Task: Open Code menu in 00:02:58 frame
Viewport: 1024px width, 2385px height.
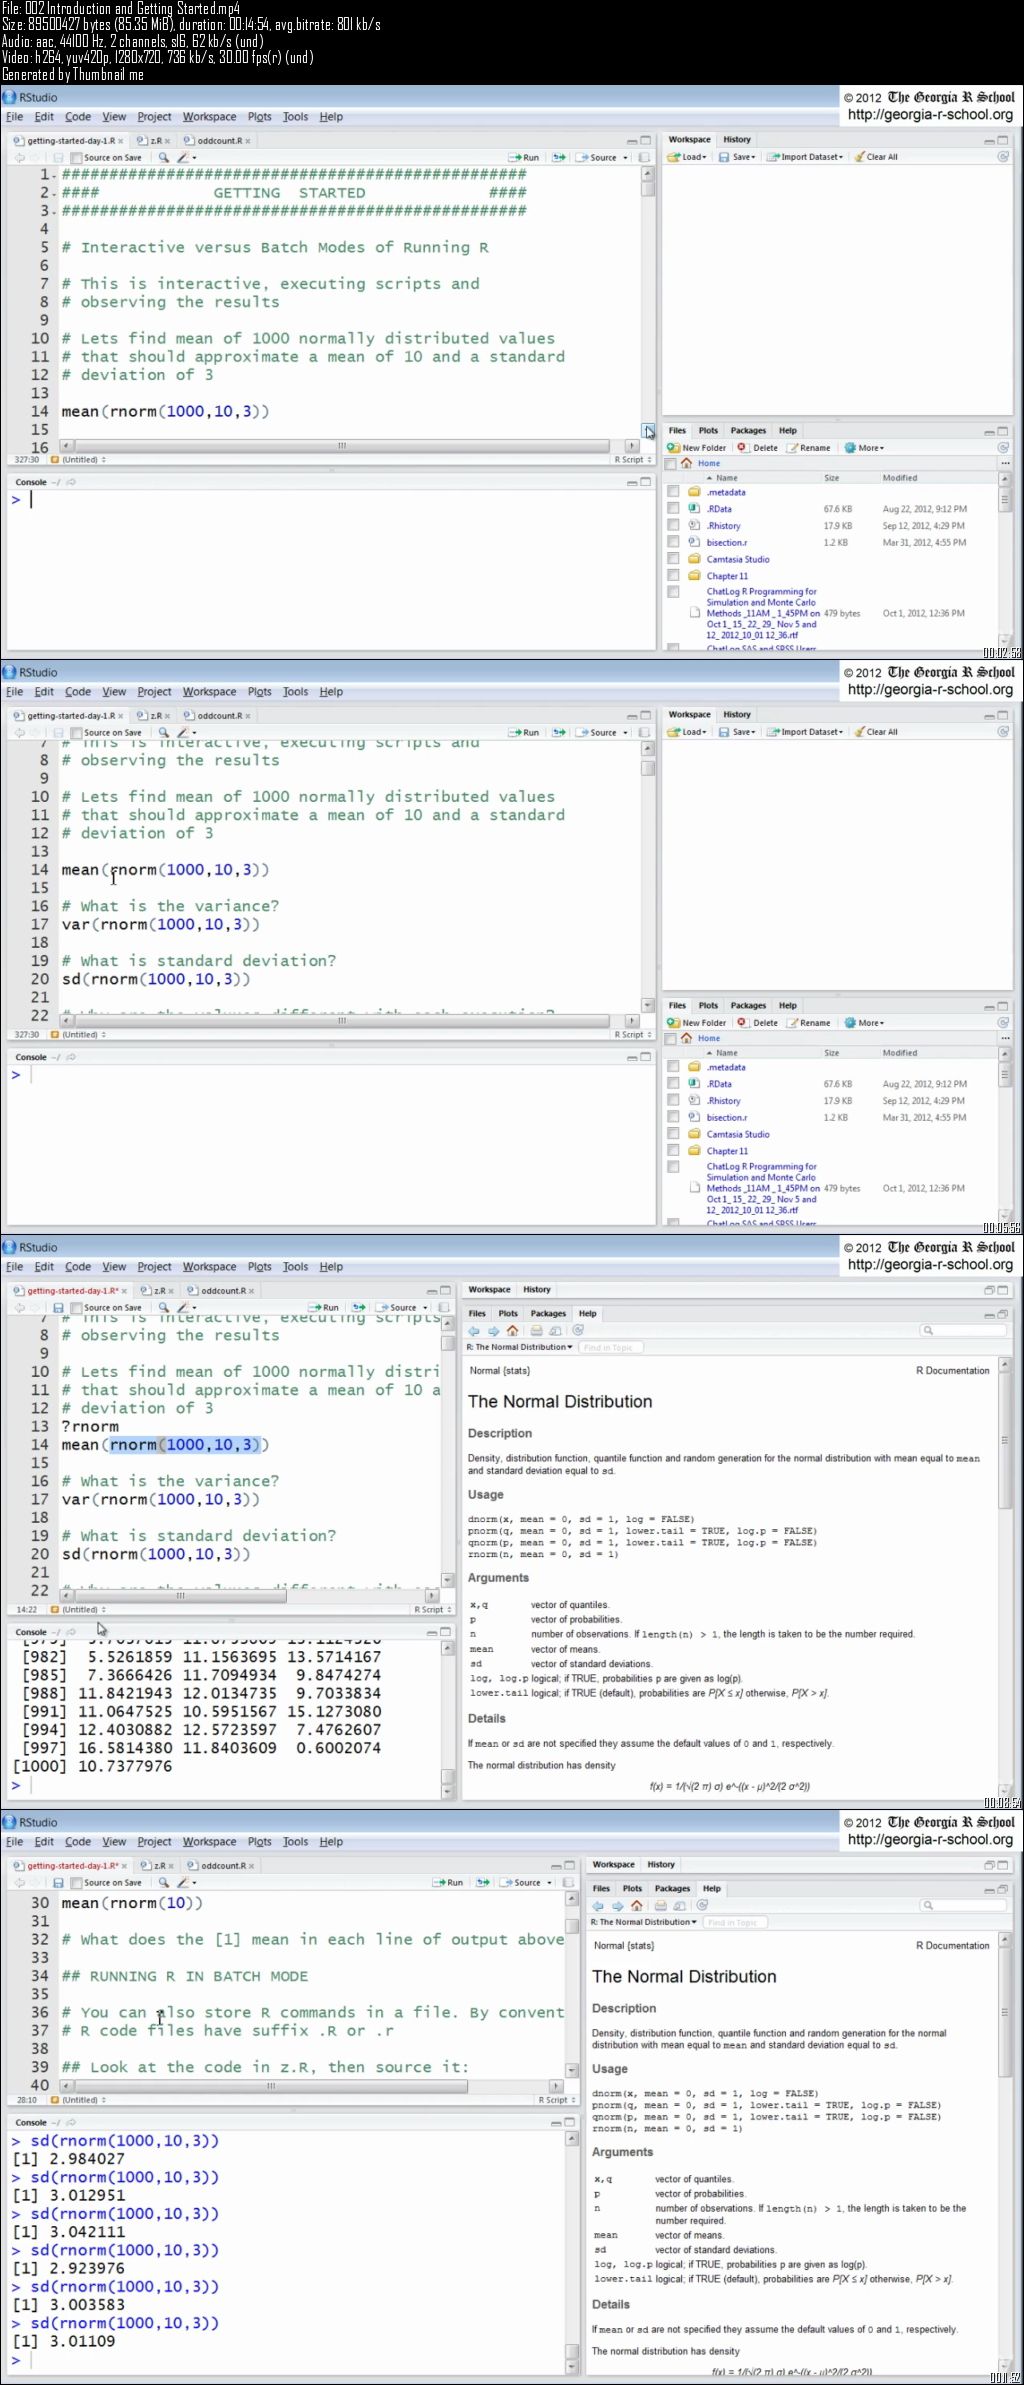Action: (78, 117)
